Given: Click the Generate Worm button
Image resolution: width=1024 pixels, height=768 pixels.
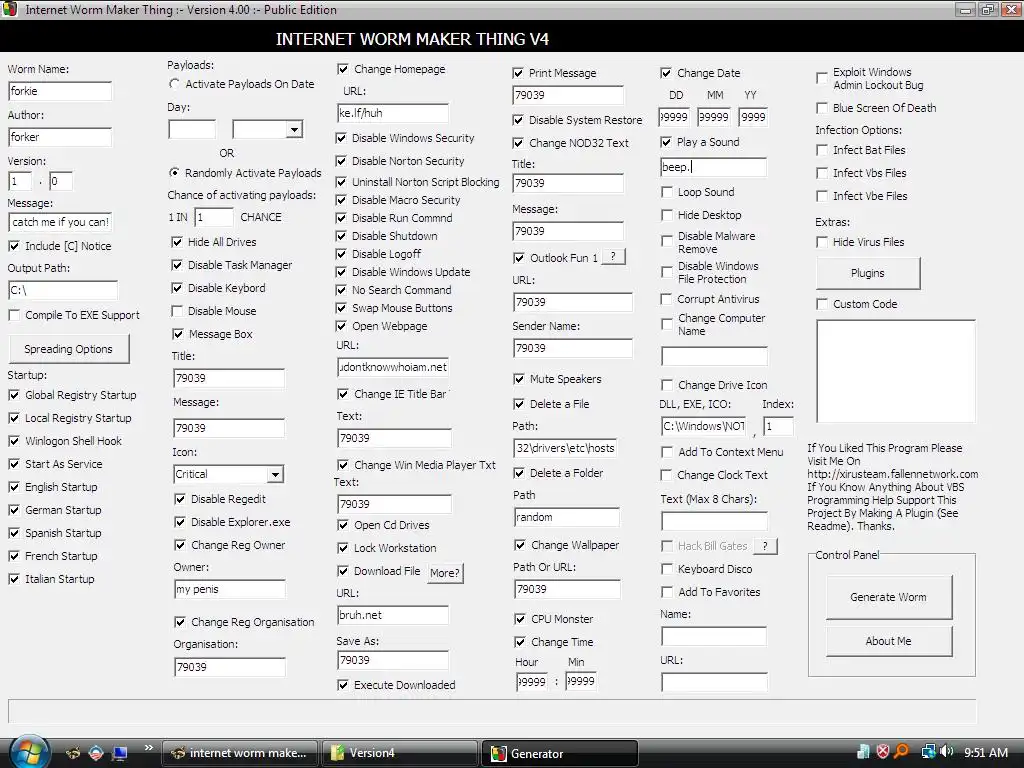Looking at the screenshot, I should [888, 597].
